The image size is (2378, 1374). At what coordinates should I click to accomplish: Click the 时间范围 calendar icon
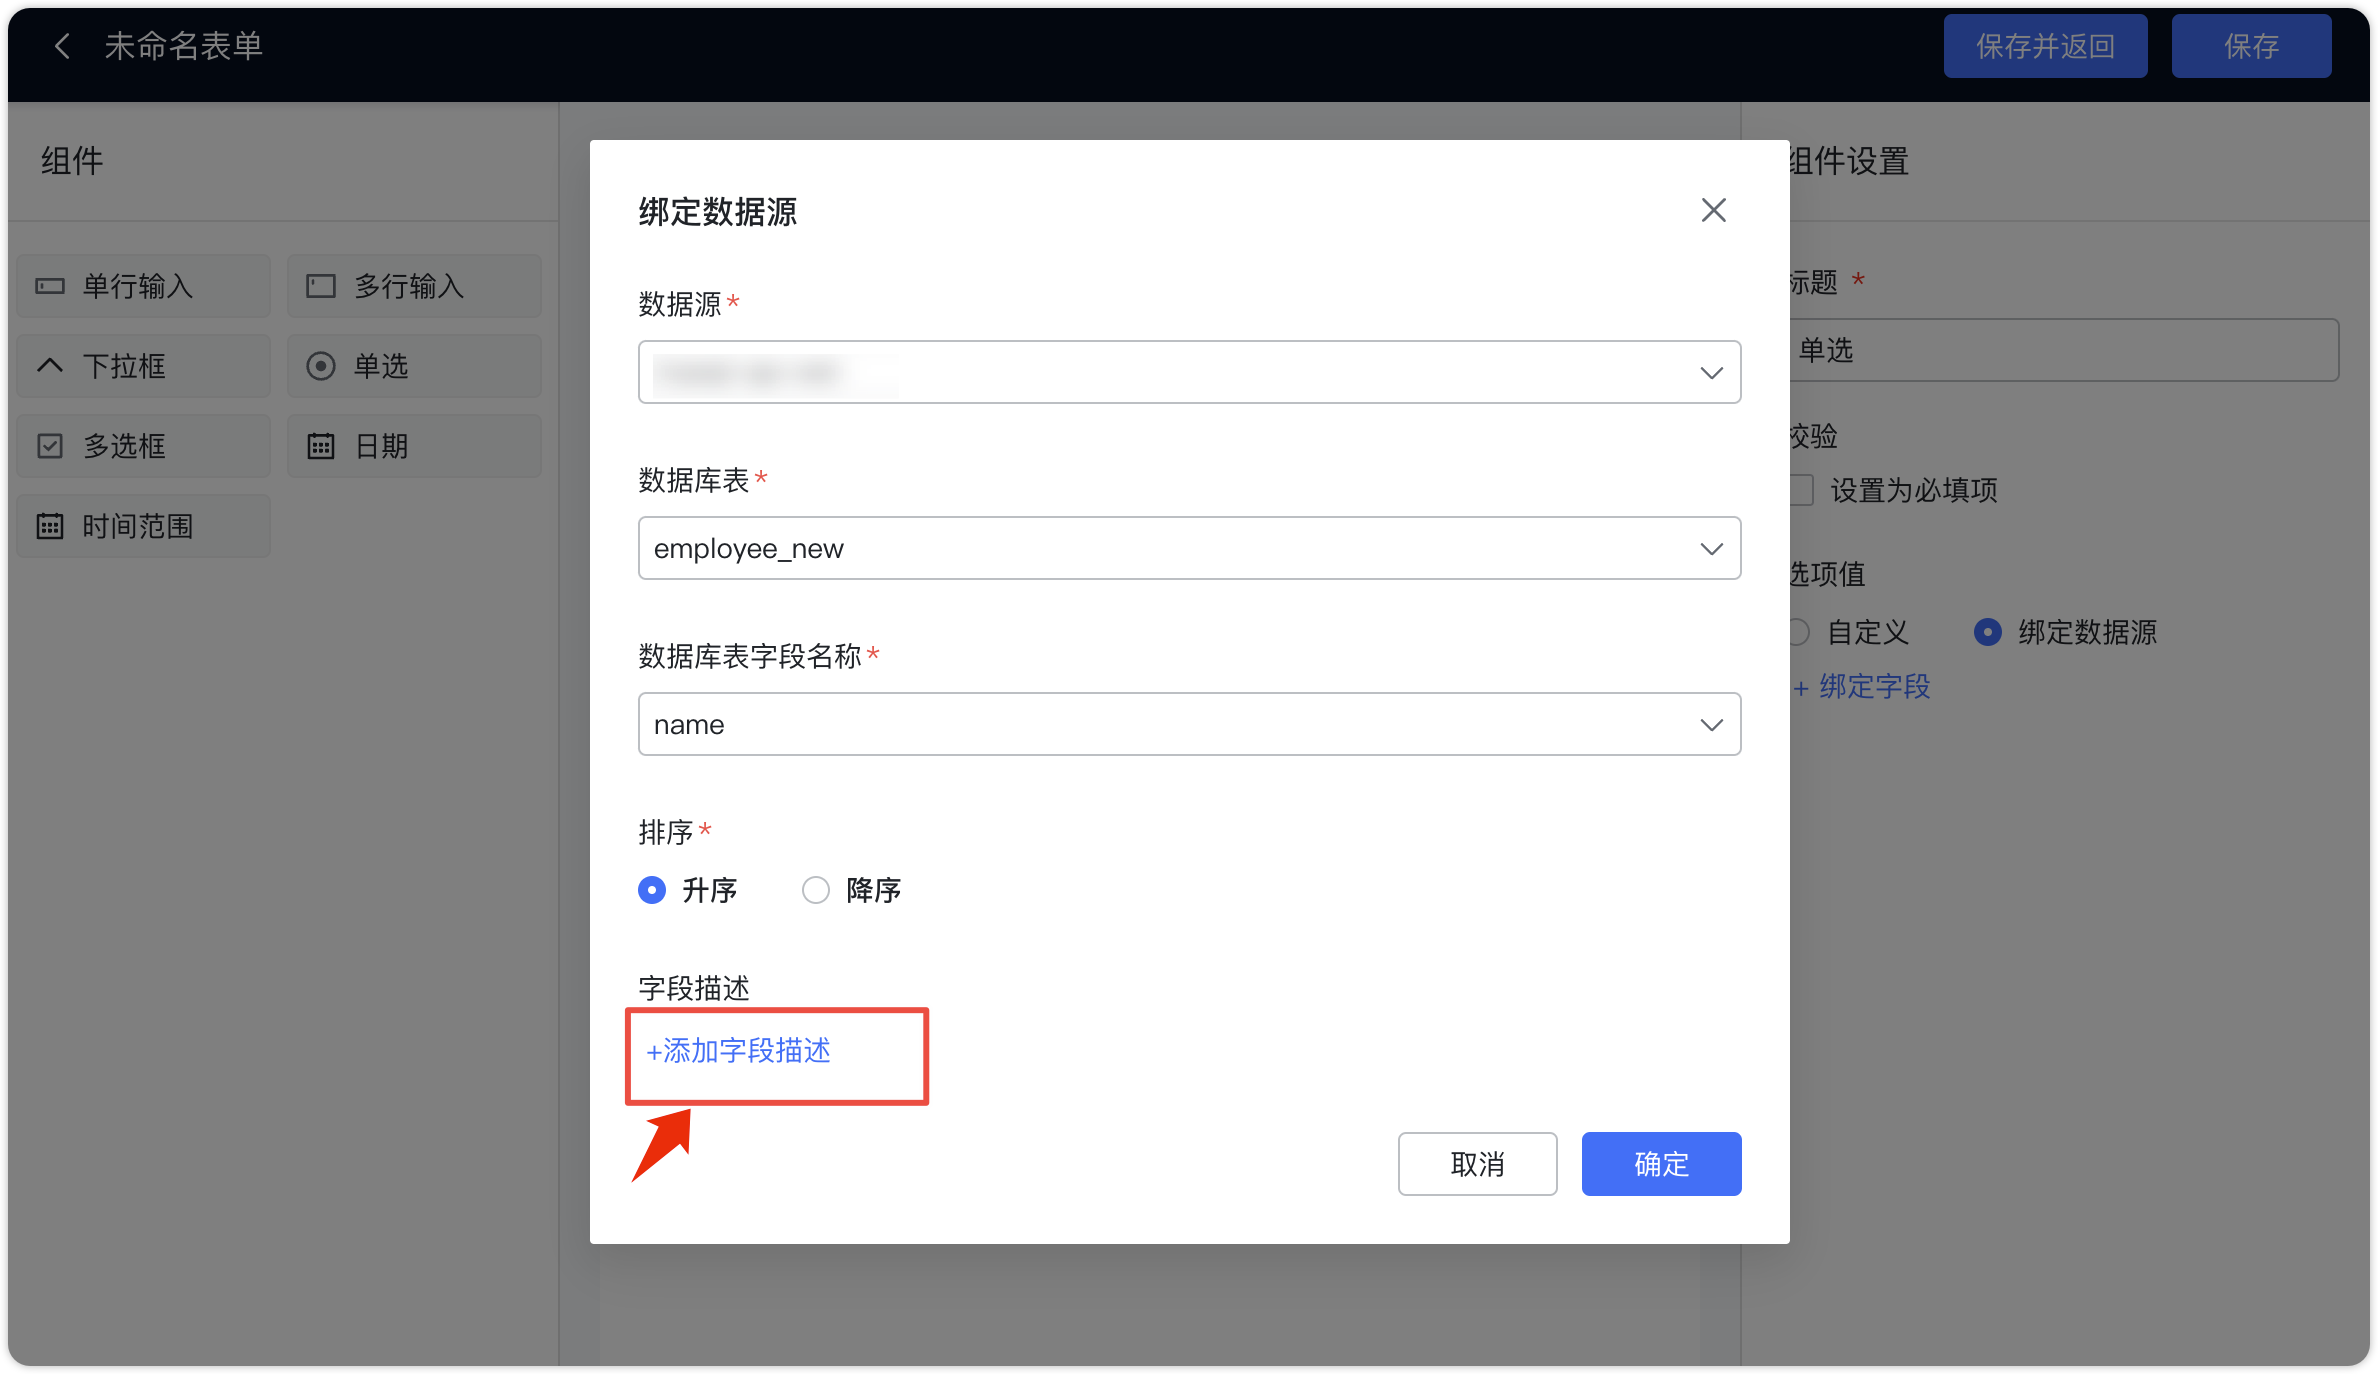pos(50,526)
